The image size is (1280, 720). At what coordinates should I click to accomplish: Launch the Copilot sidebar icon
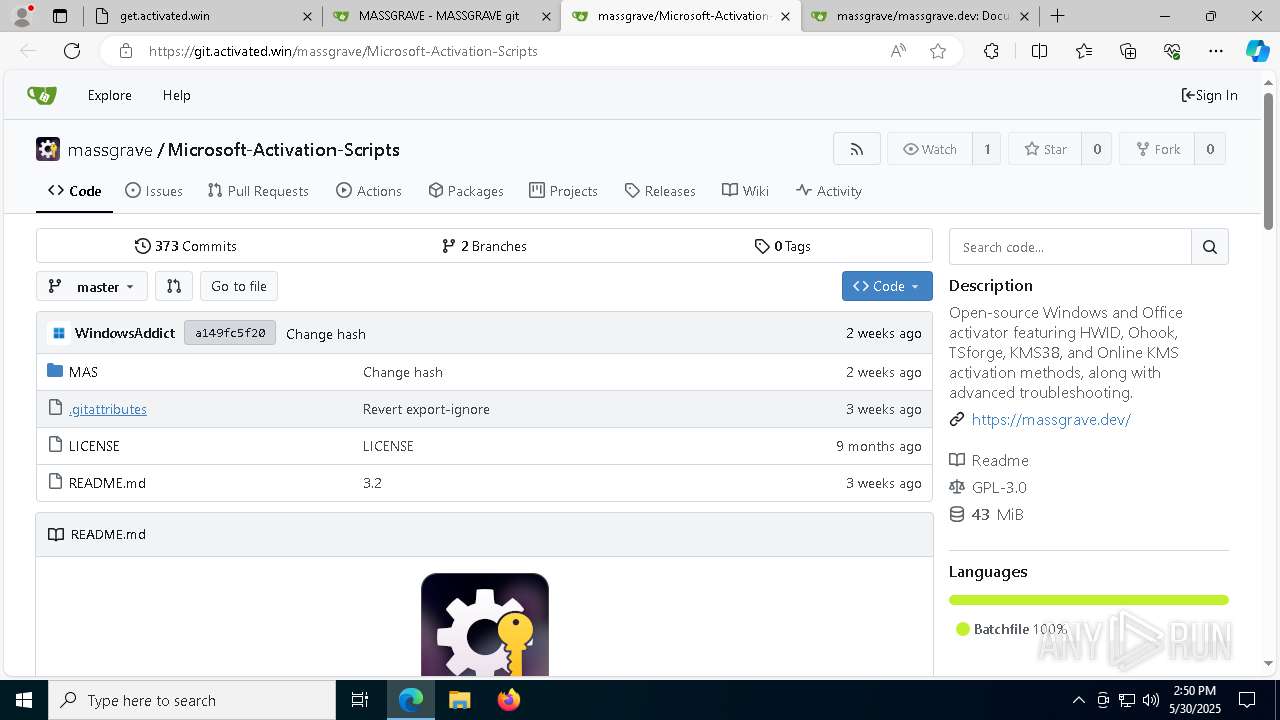[x=1257, y=51]
